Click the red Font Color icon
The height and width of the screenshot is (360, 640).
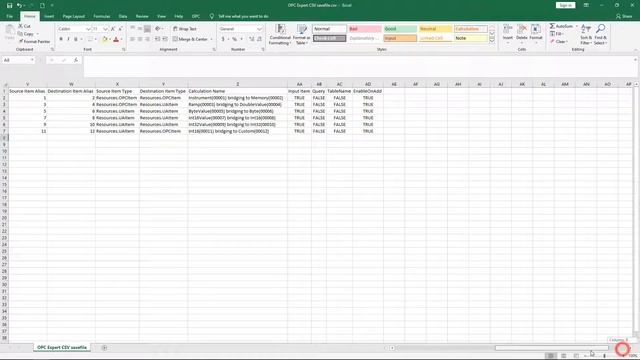tap(116, 39)
